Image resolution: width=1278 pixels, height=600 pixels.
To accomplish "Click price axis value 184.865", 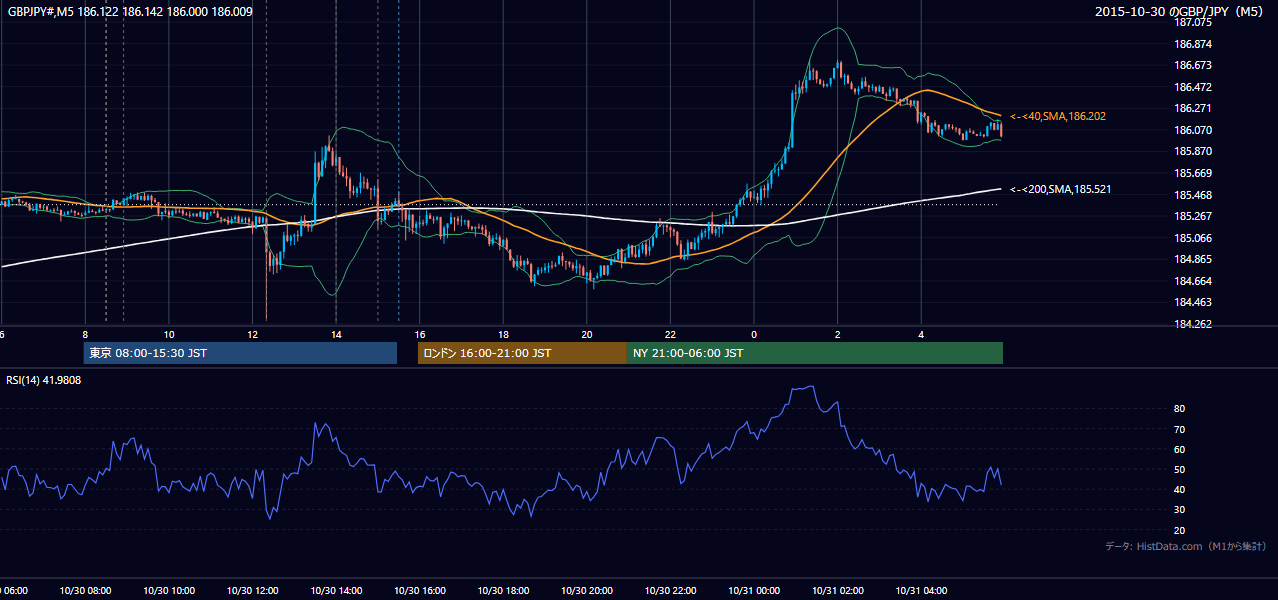I will (x=1194, y=259).
